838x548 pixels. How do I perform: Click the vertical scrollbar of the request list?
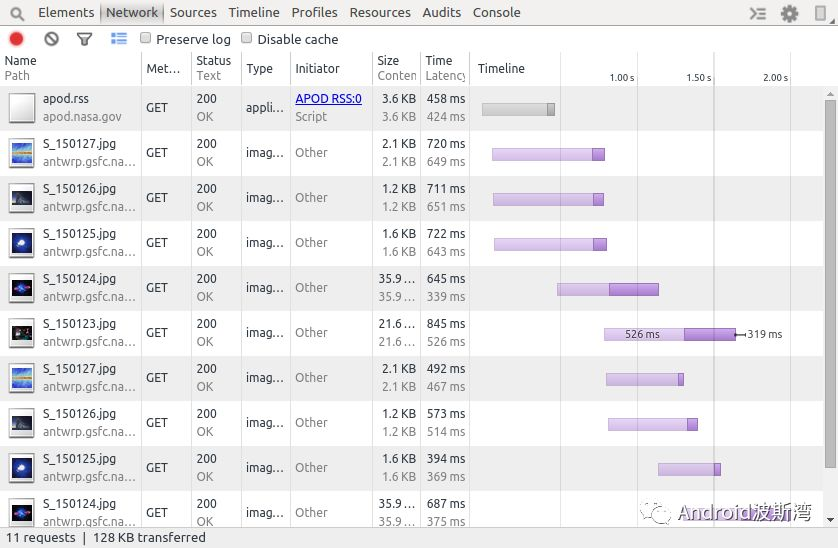830,280
